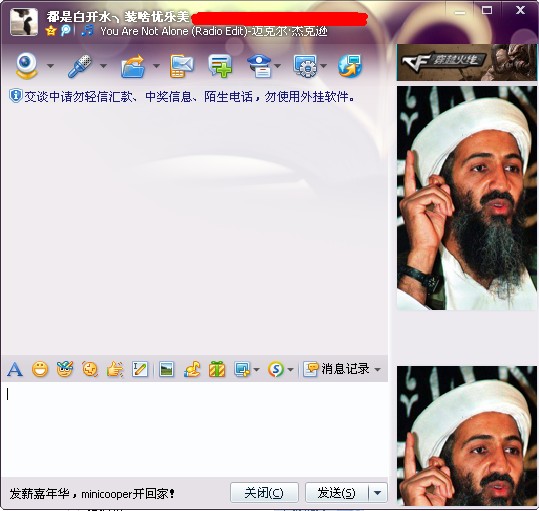
Task: Open the handwriting pencil pad icon
Action: (x=140, y=369)
